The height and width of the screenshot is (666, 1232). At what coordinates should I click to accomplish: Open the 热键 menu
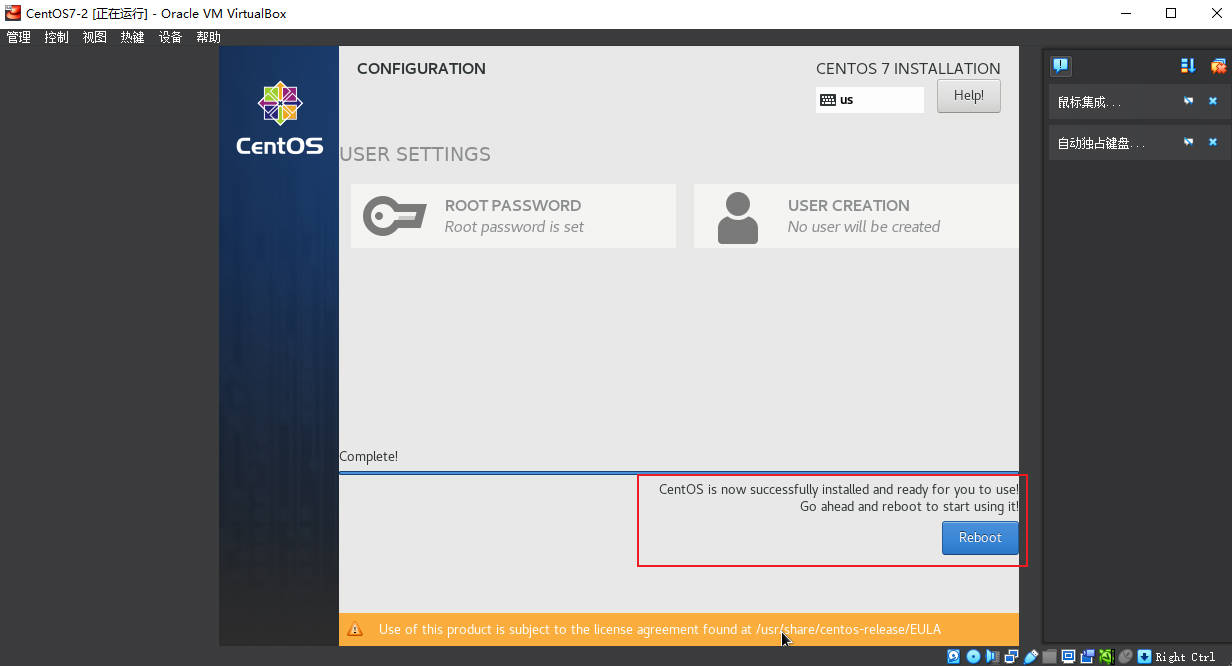[133, 37]
